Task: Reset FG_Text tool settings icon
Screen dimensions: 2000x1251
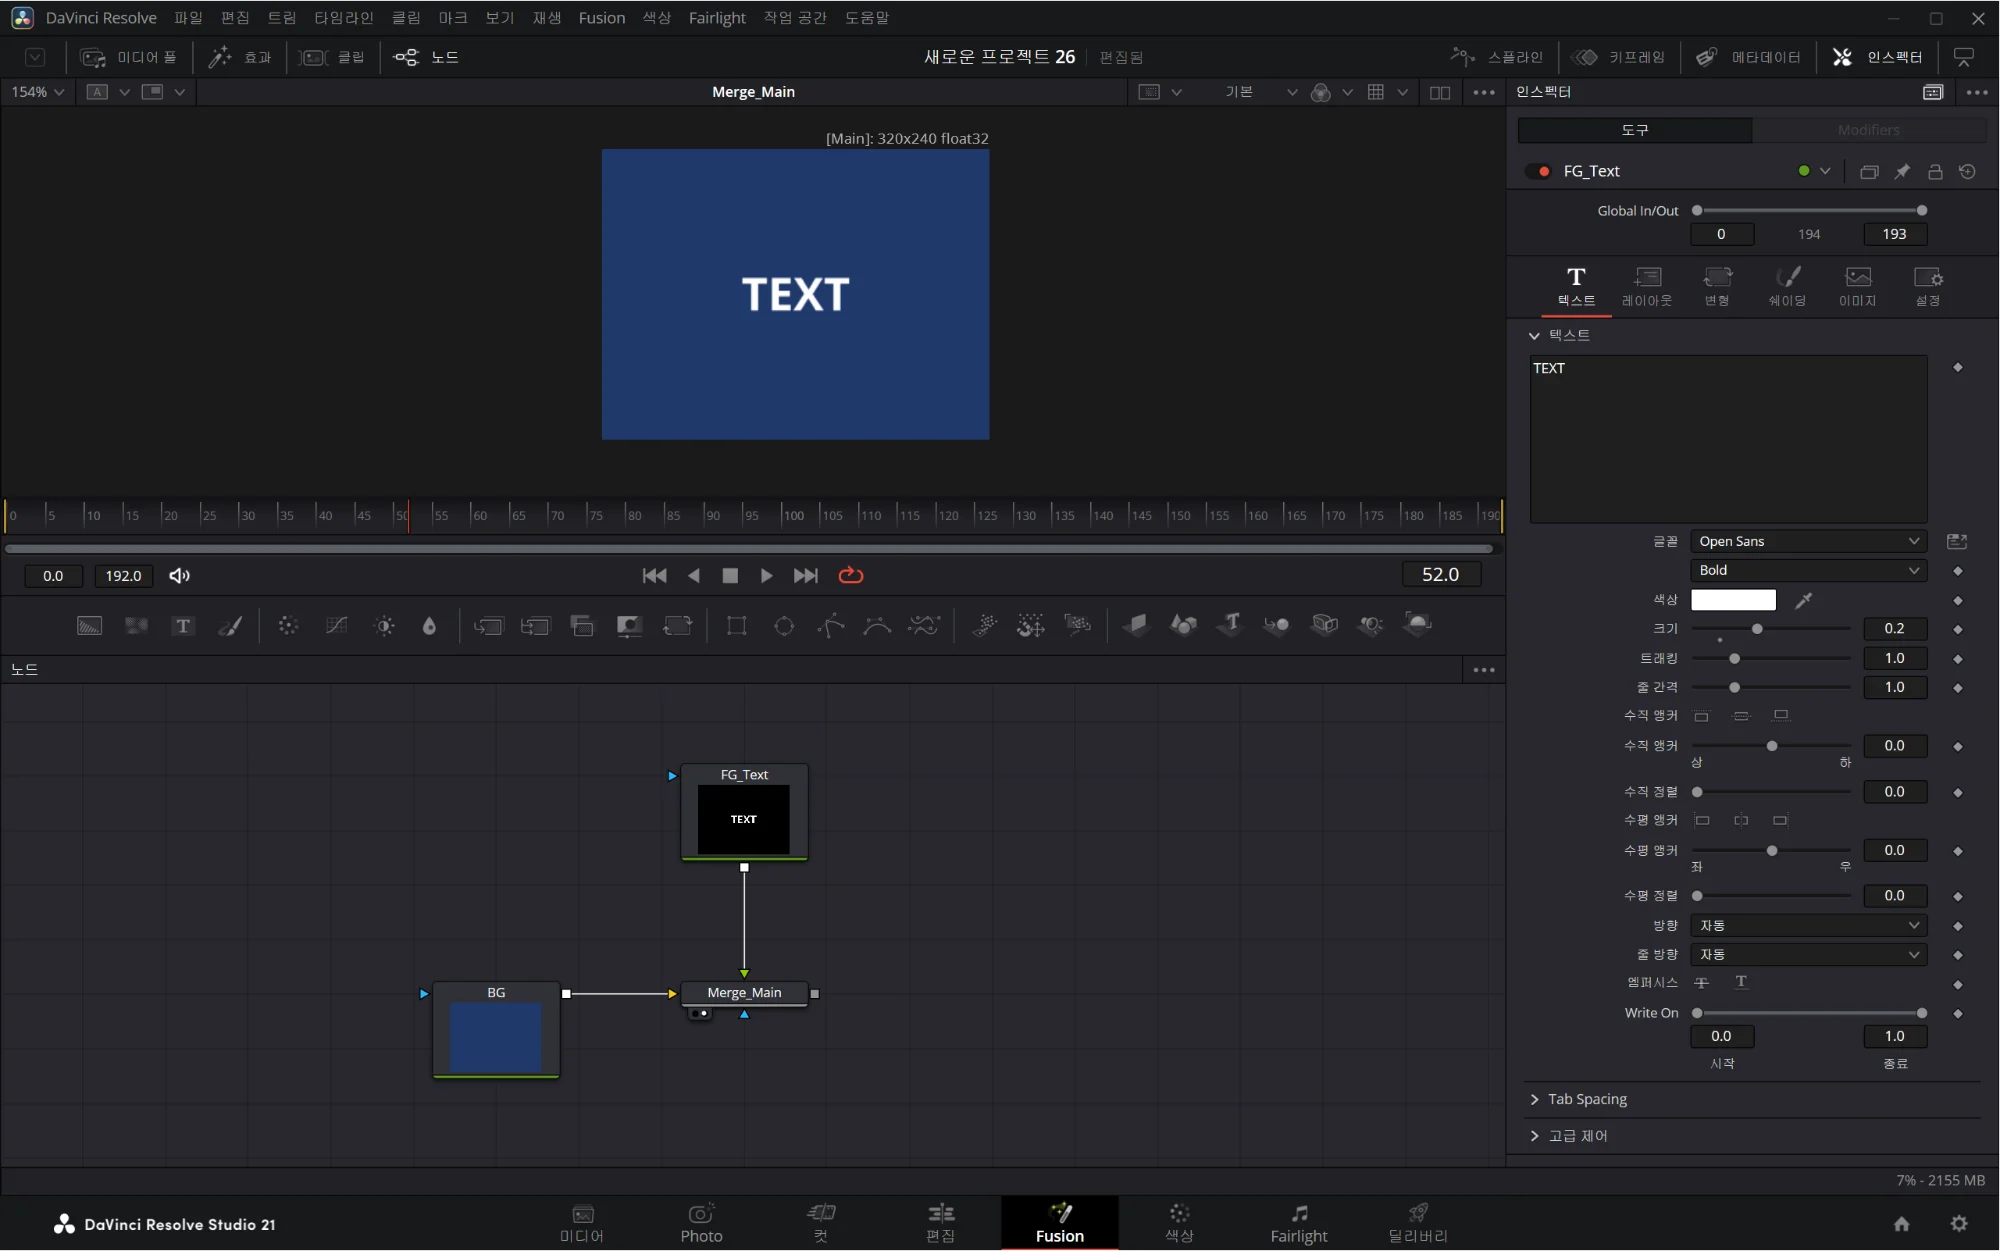Action: [1967, 171]
